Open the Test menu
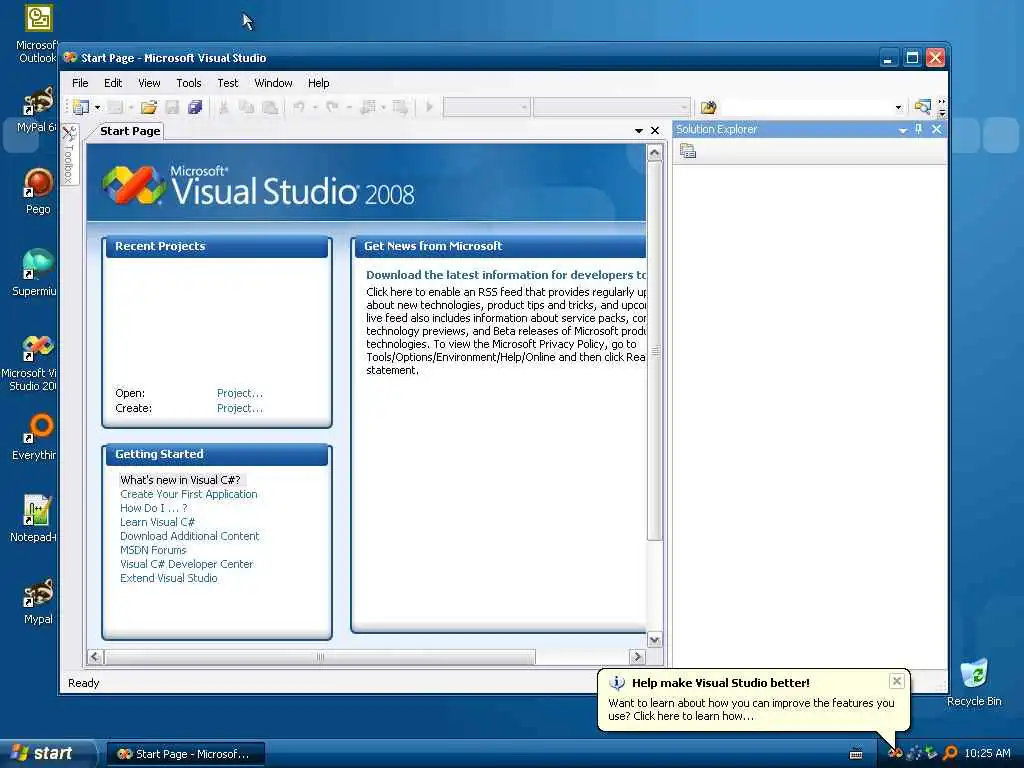 [227, 83]
